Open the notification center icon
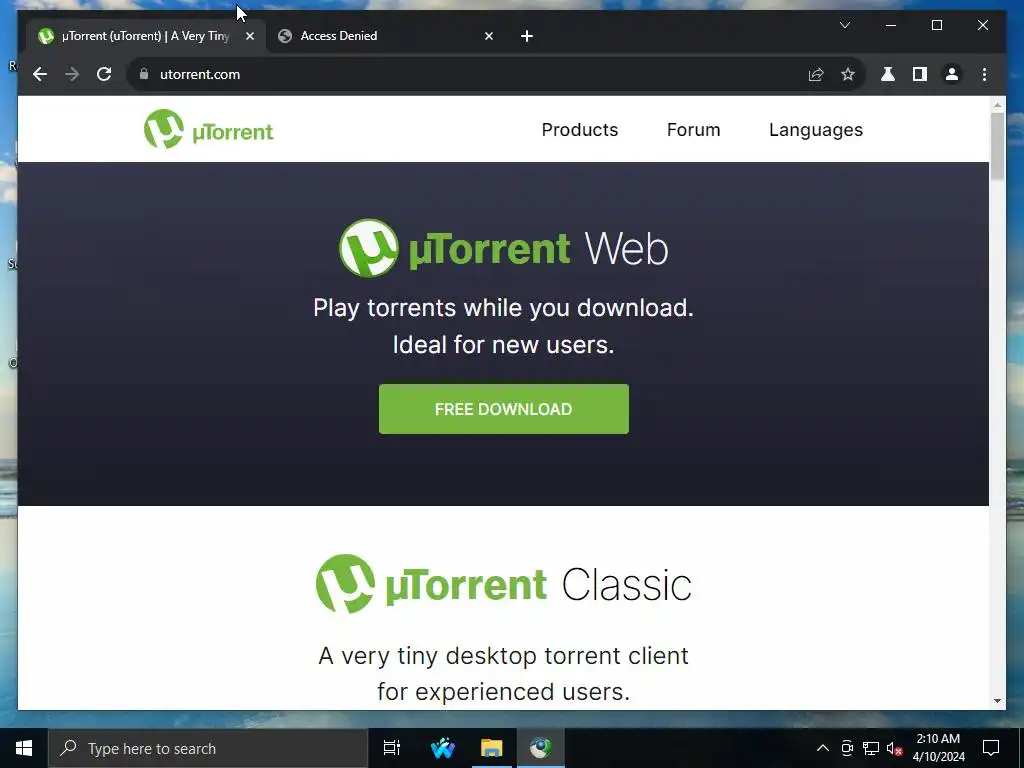 pyautogui.click(x=991, y=748)
